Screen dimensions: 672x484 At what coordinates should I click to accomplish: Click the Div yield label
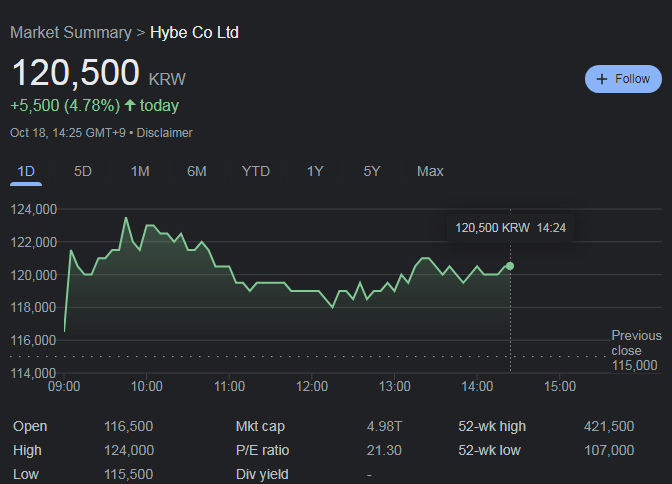(x=262, y=475)
